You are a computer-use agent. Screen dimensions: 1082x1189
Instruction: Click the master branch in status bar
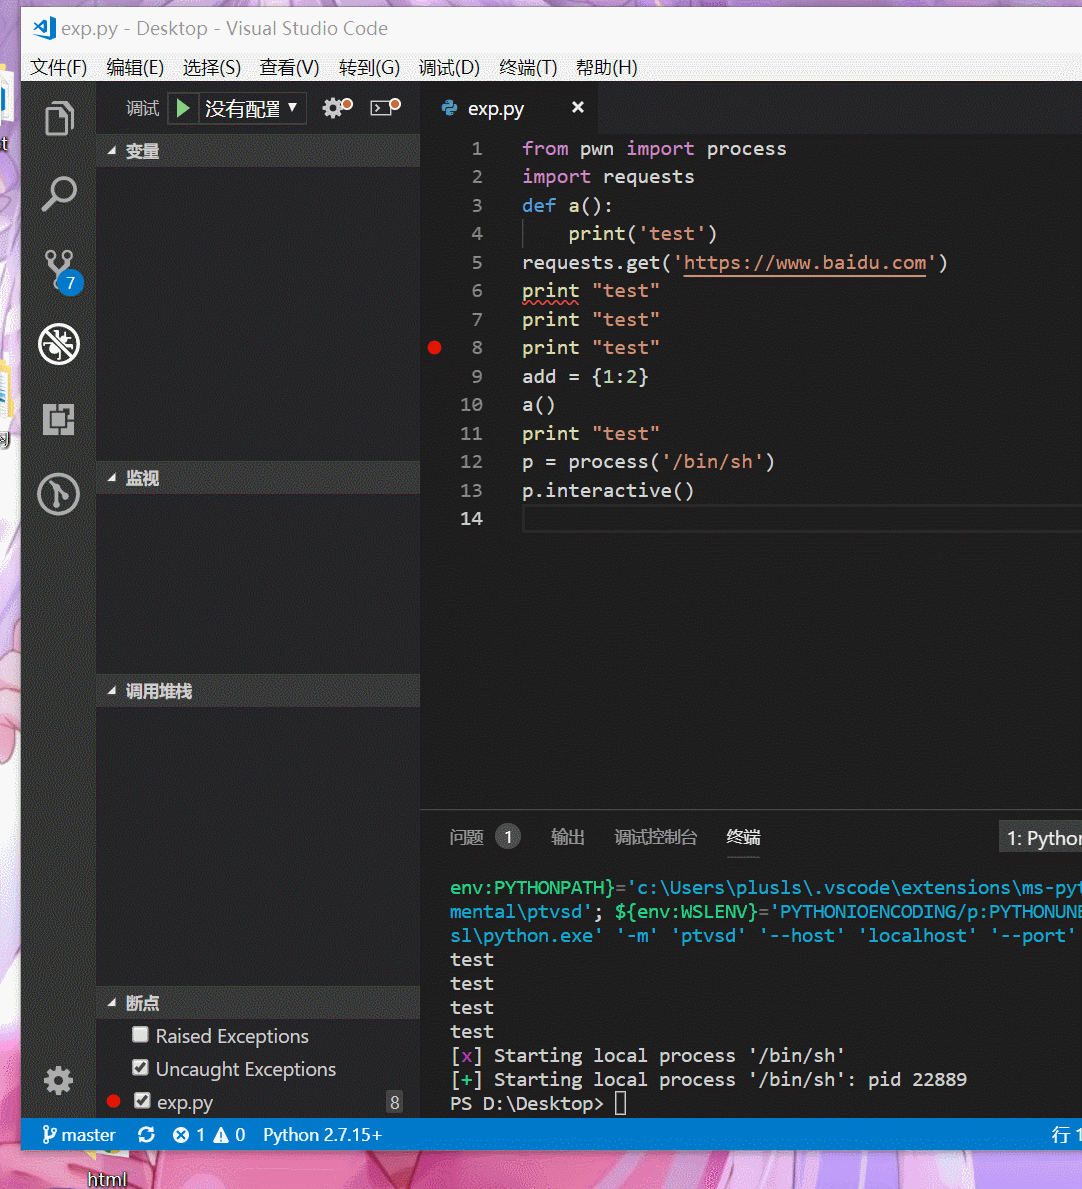(79, 1135)
